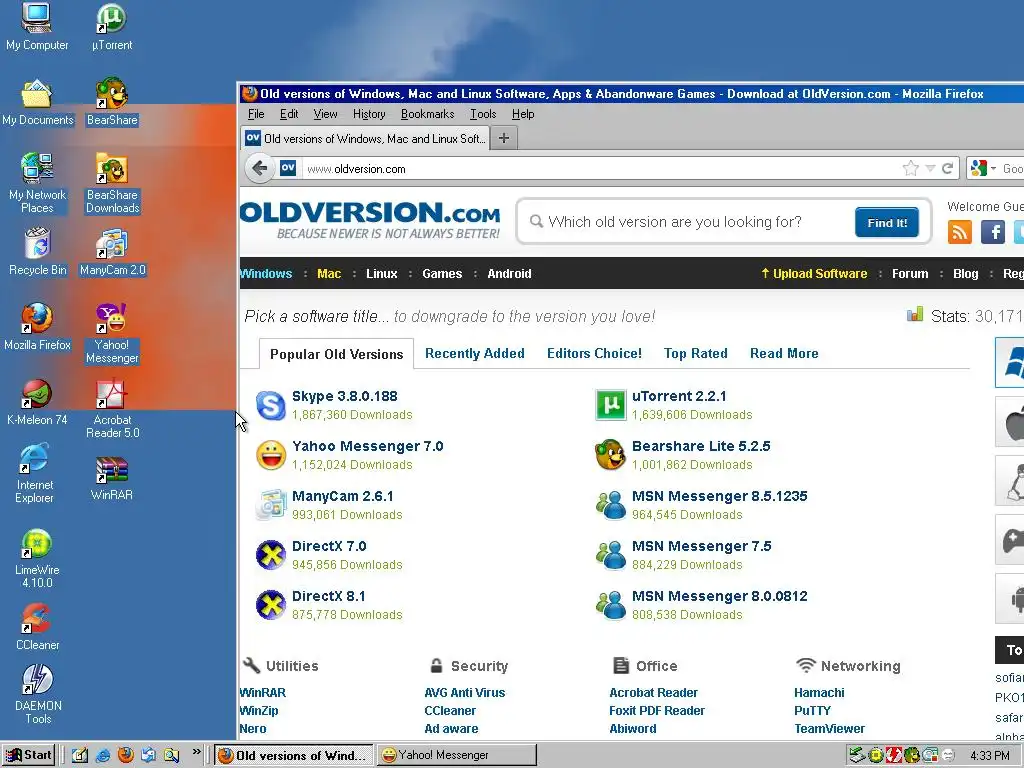
Task: Select the WinRAR desktop shortcut
Action: click(x=112, y=478)
